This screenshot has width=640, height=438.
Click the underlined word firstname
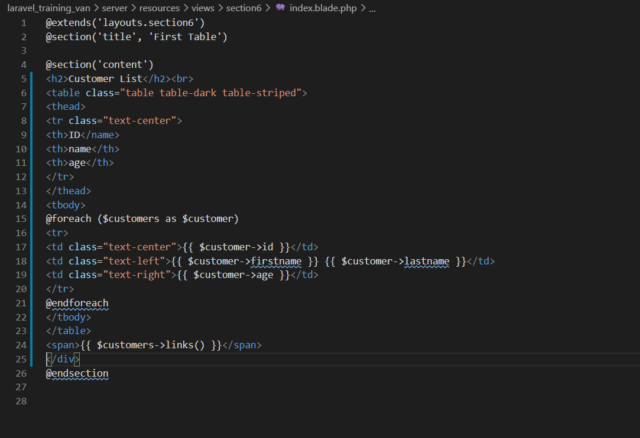pos(276,261)
